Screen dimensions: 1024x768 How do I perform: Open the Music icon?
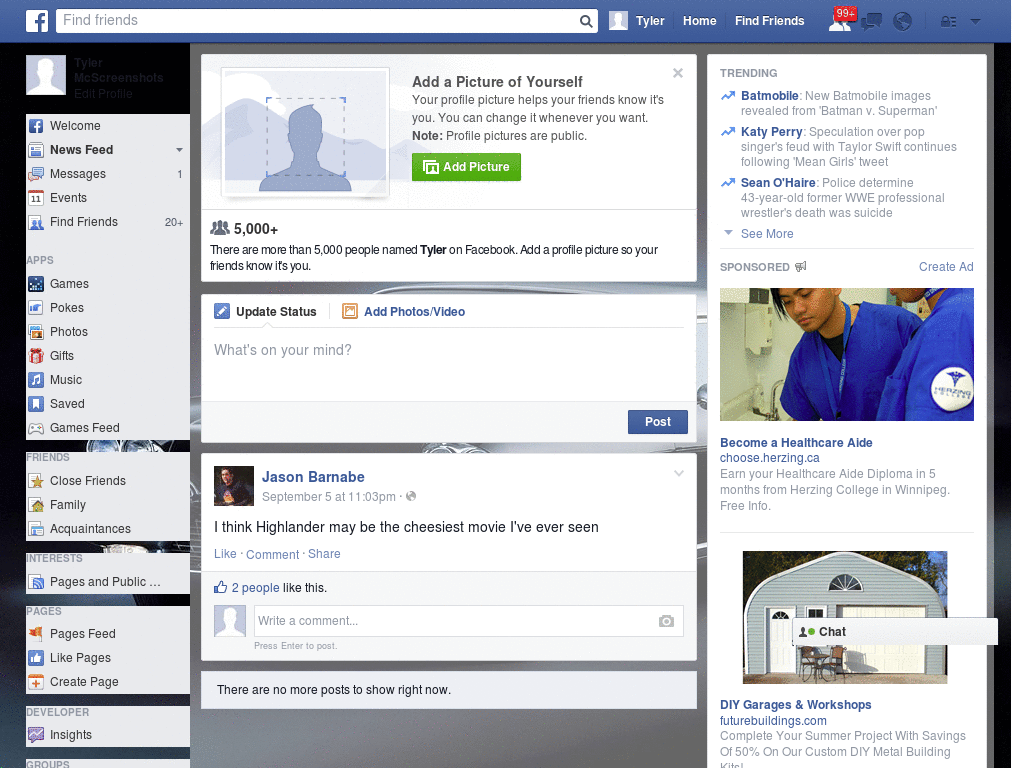pyautogui.click(x=36, y=380)
